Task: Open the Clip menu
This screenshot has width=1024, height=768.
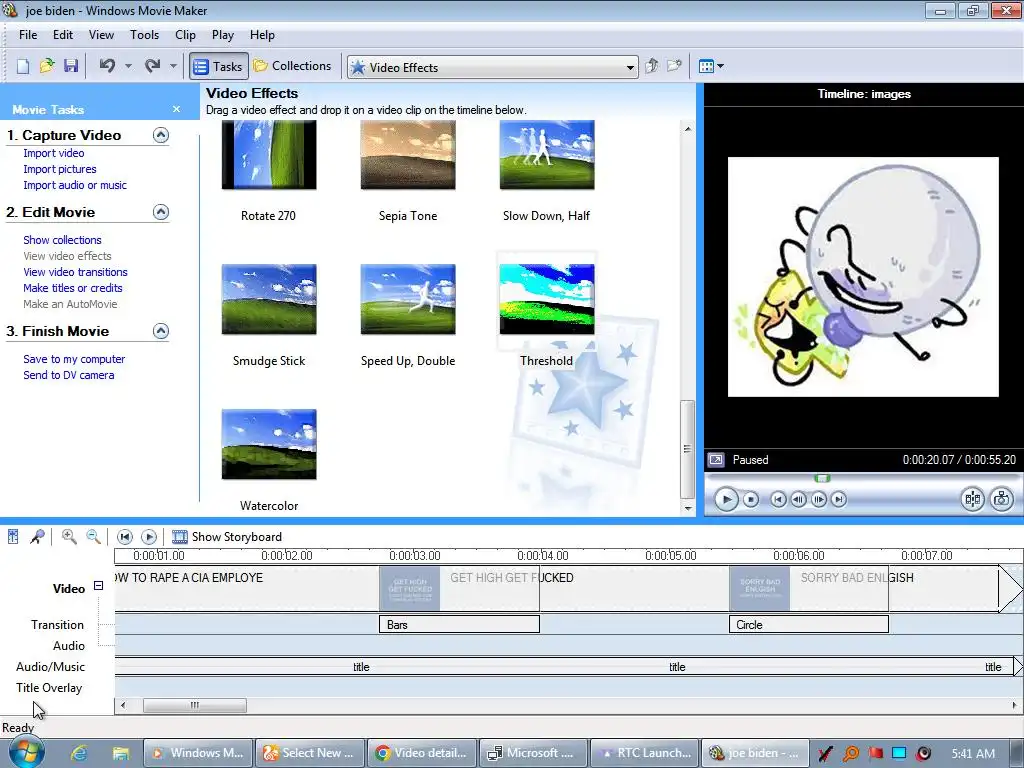Action: tap(185, 35)
